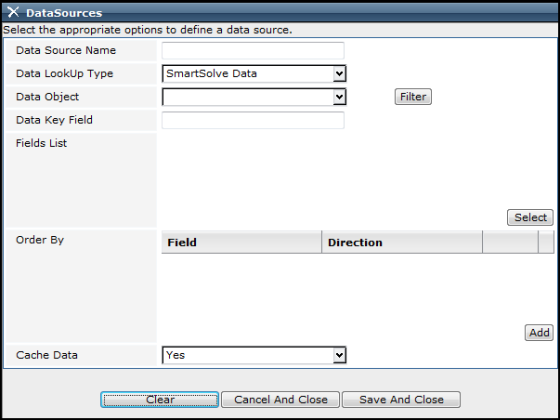Close the DataSources dialog with X icon
The width and height of the screenshot is (560, 420).
tap(13, 12)
